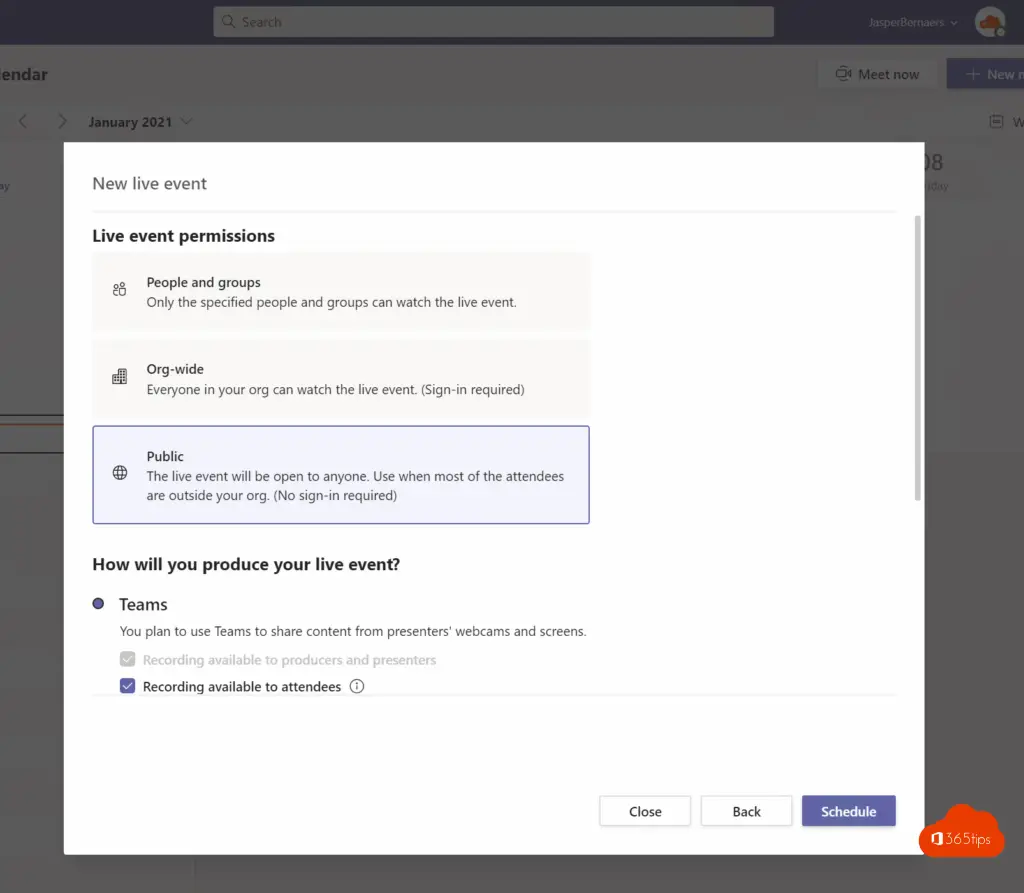Open info icon next to attendee recording

click(357, 686)
